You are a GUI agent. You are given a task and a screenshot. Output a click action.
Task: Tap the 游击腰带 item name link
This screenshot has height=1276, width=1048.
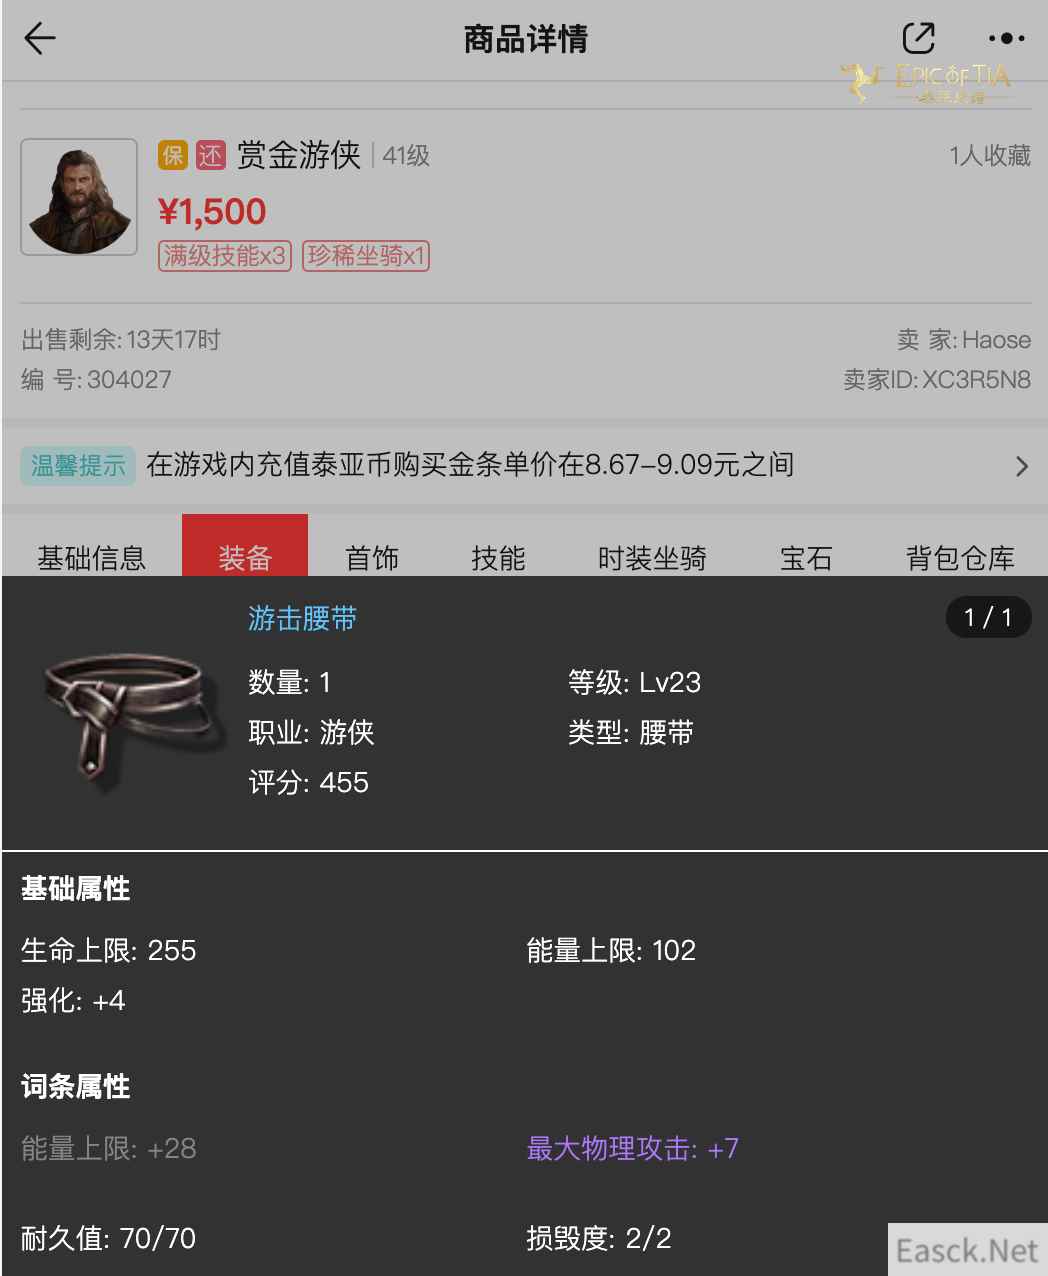click(x=303, y=619)
